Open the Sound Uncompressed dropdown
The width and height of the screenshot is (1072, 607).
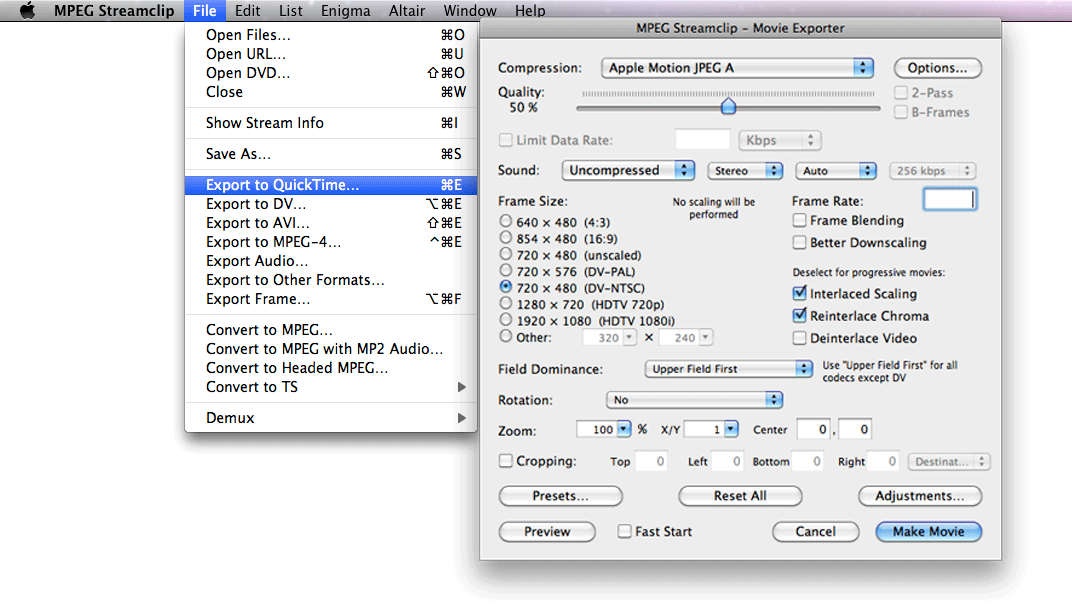(628, 170)
